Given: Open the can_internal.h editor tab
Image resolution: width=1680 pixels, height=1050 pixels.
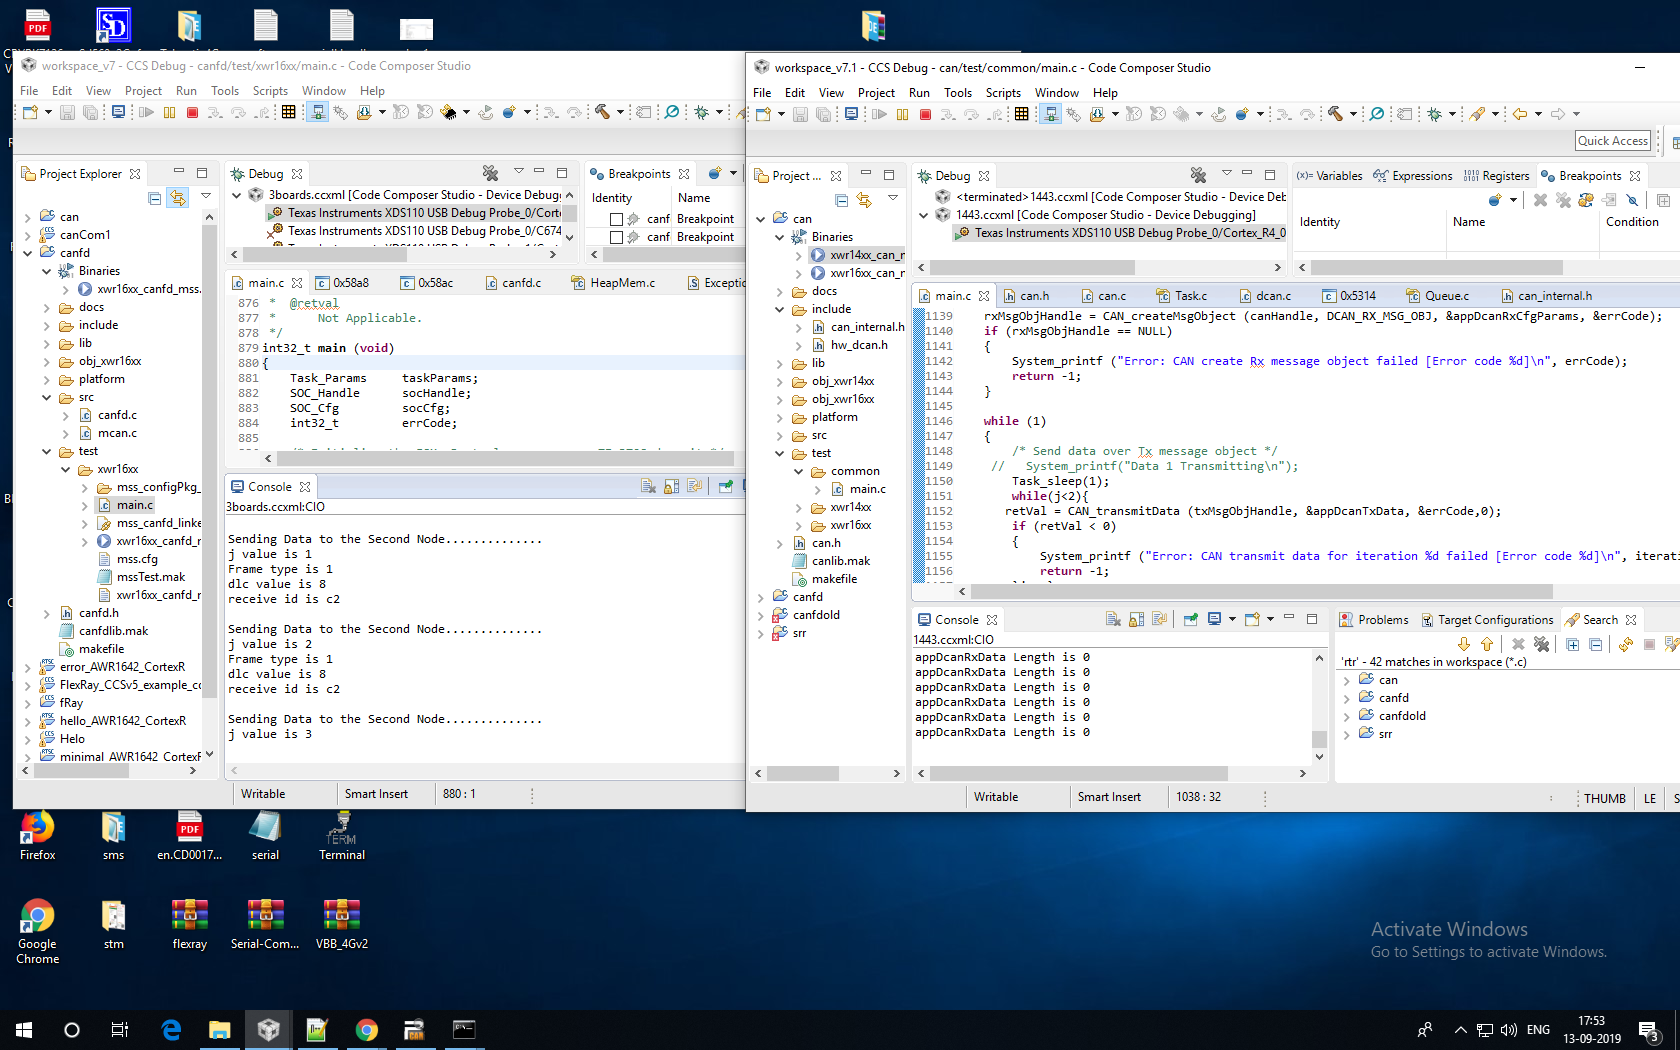Looking at the screenshot, I should 1554,296.
